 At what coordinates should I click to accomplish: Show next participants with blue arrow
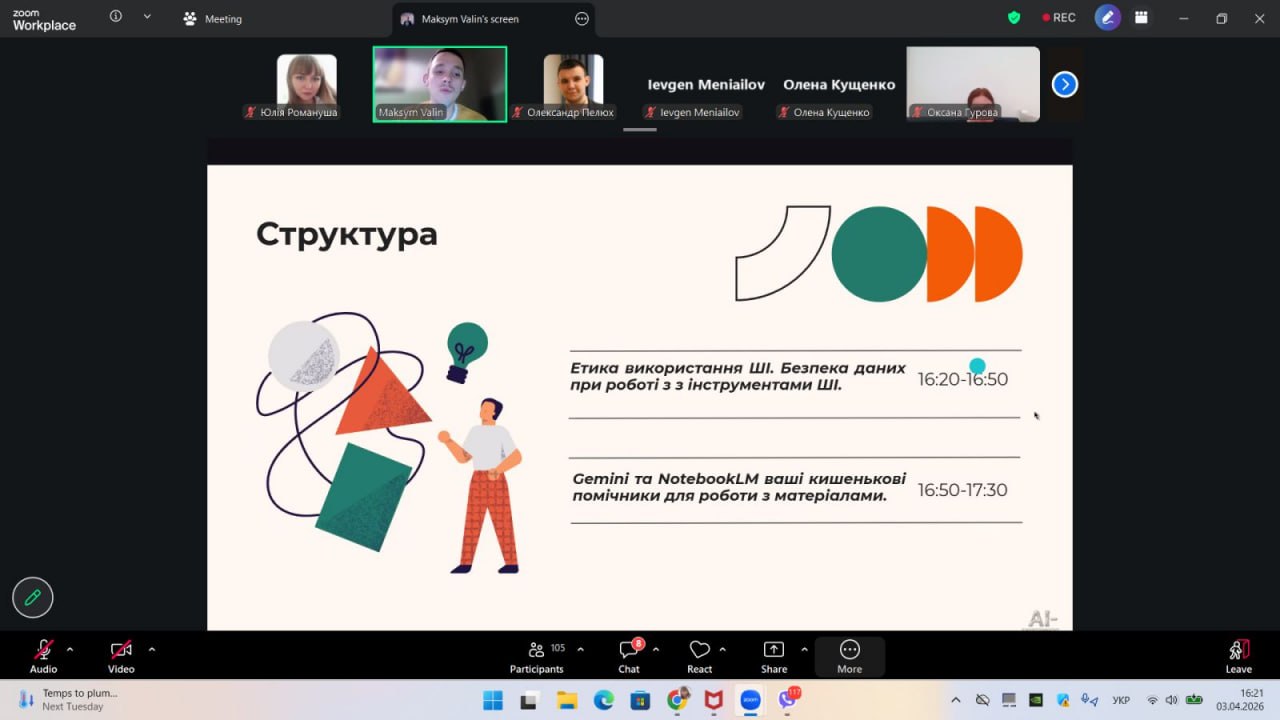pyautogui.click(x=1065, y=85)
